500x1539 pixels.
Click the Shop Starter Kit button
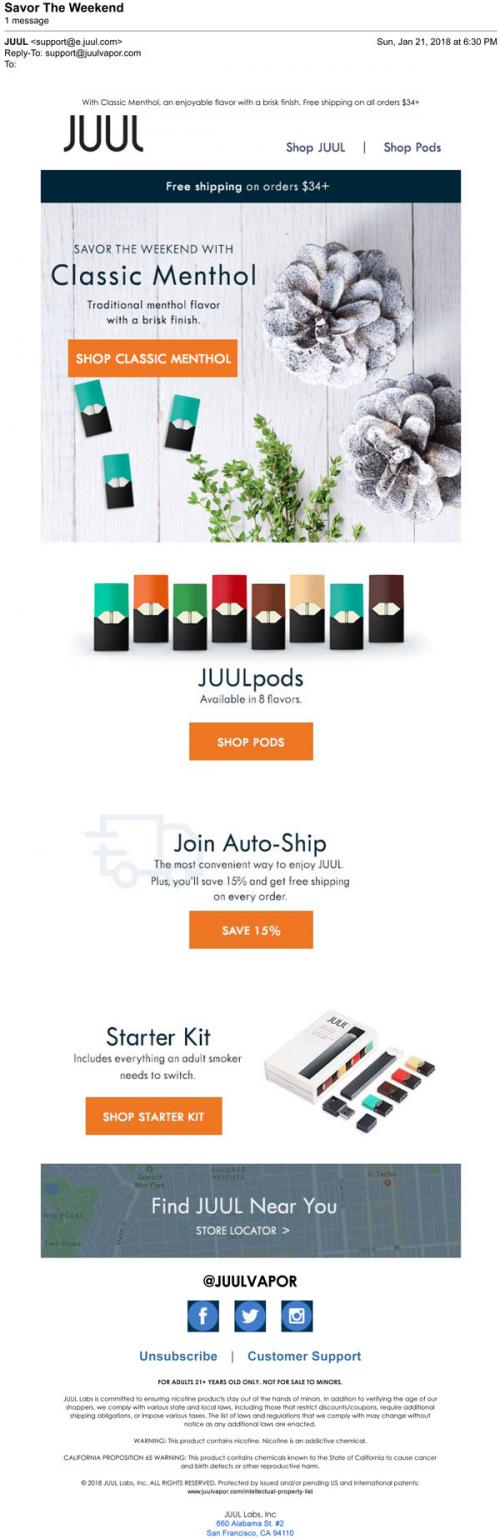click(153, 1116)
